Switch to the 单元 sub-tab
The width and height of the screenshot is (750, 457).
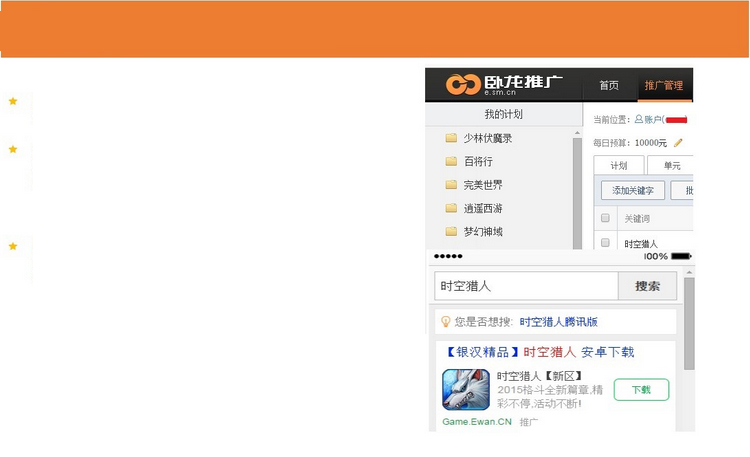(x=671, y=166)
